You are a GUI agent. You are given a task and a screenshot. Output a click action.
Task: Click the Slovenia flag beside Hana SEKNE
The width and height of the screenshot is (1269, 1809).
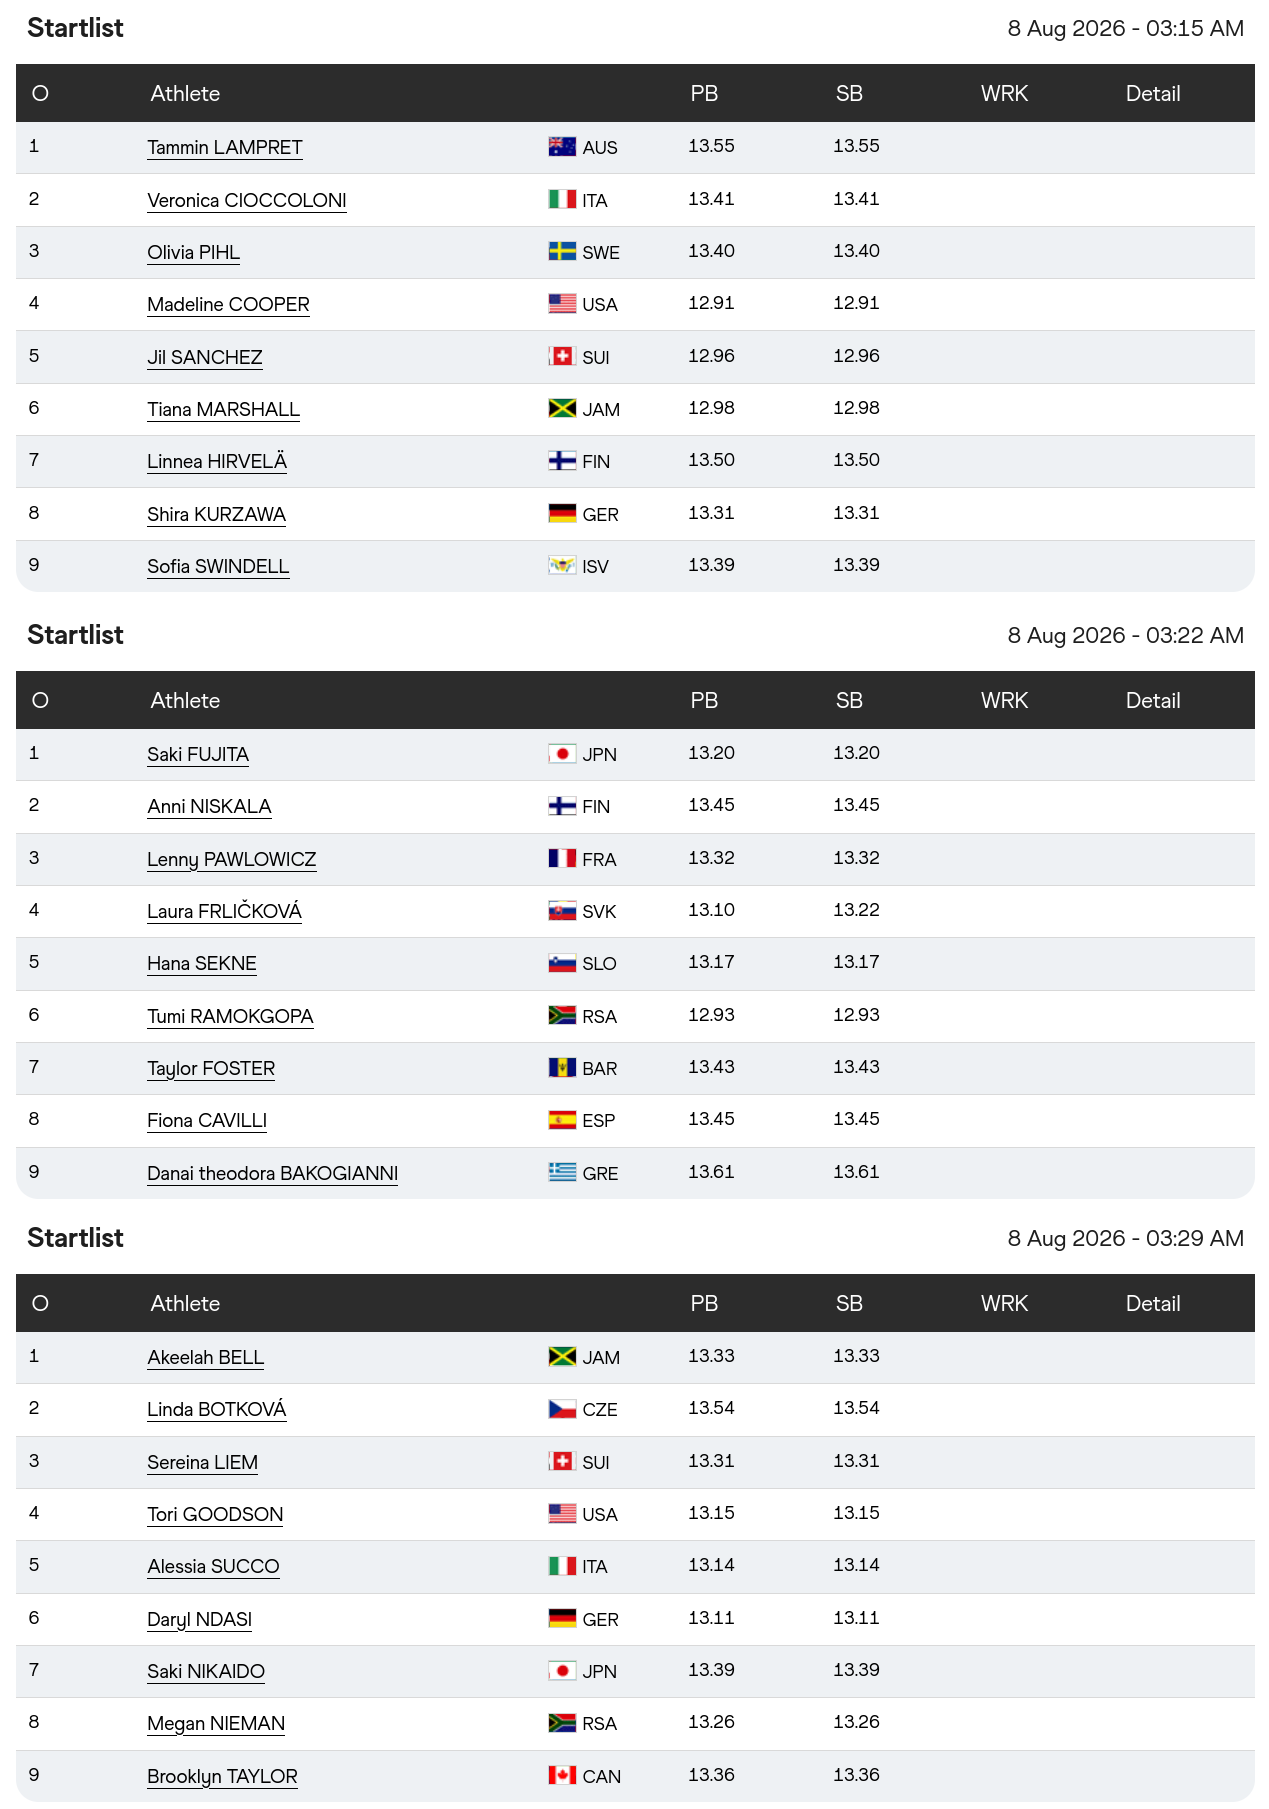pos(562,962)
